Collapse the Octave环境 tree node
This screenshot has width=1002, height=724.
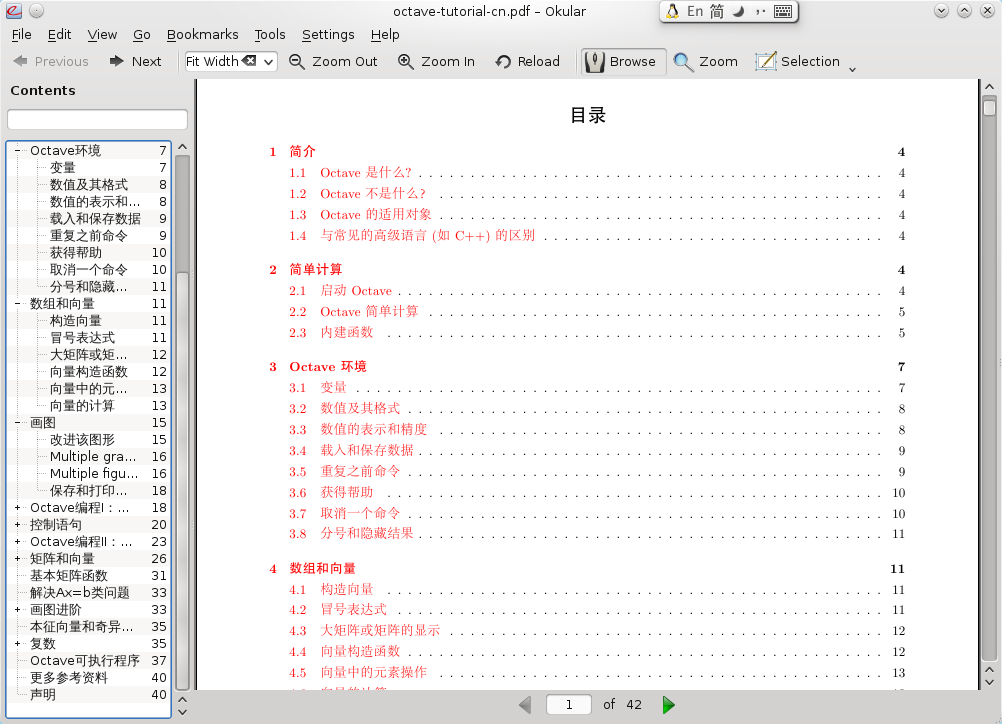tap(17, 150)
